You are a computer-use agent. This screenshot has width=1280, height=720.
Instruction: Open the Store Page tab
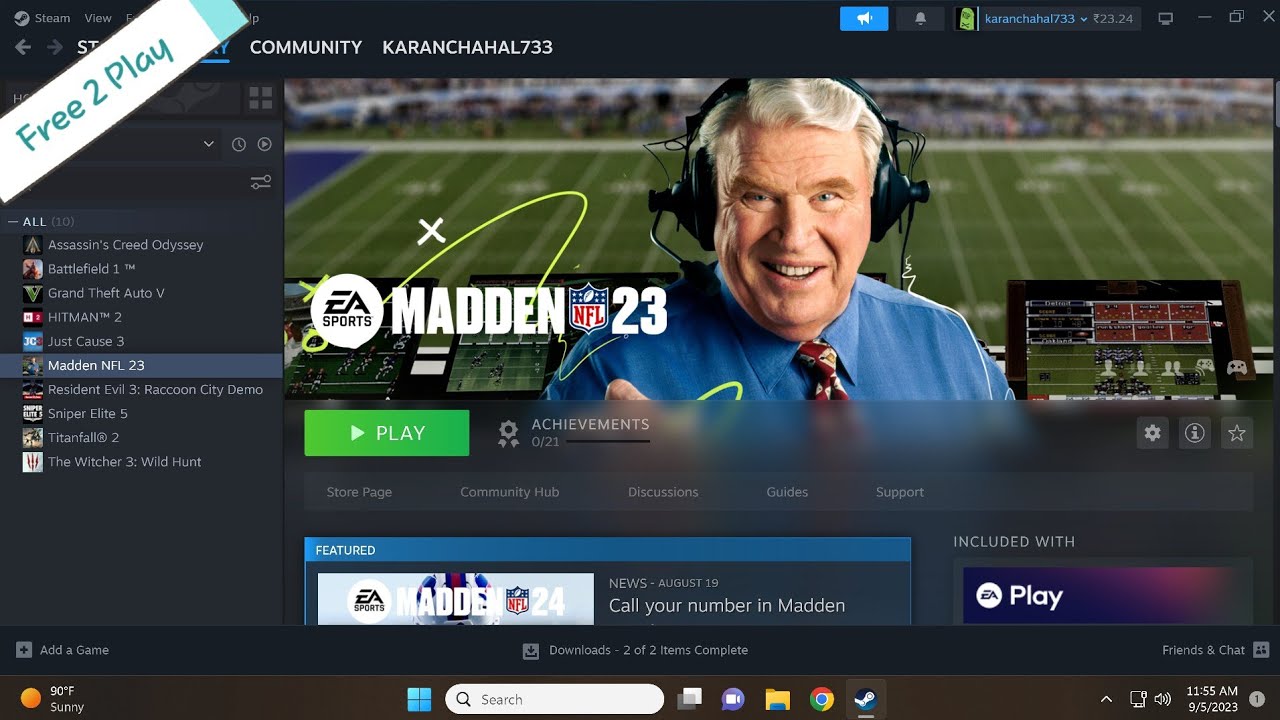click(359, 492)
